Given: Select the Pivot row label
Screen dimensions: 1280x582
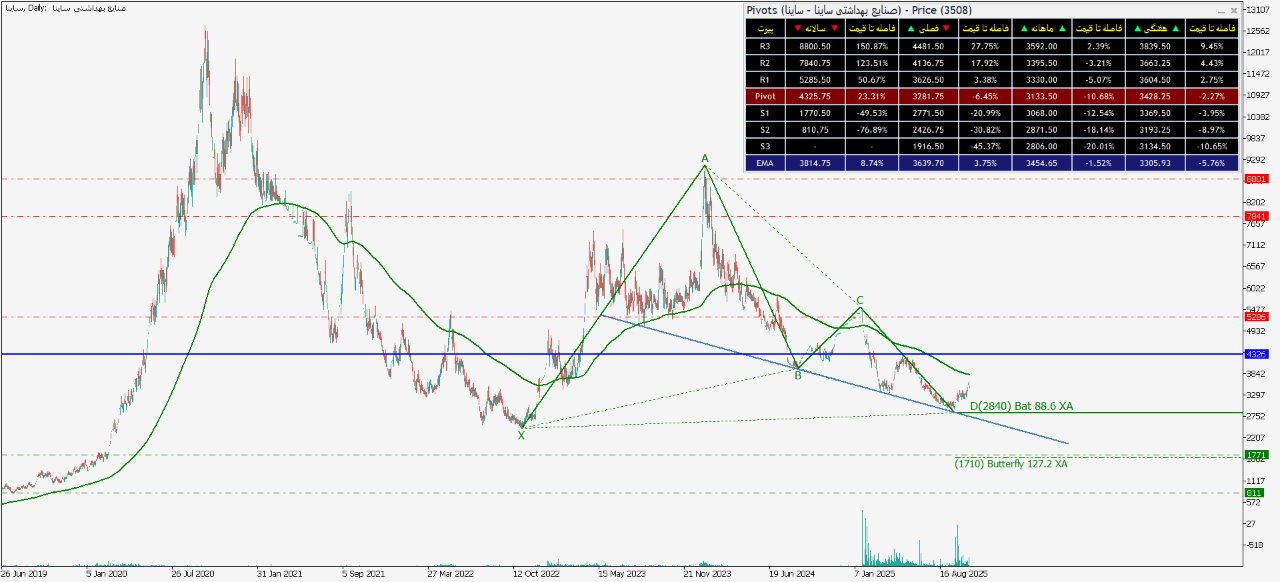Looking at the screenshot, I should 765,96.
